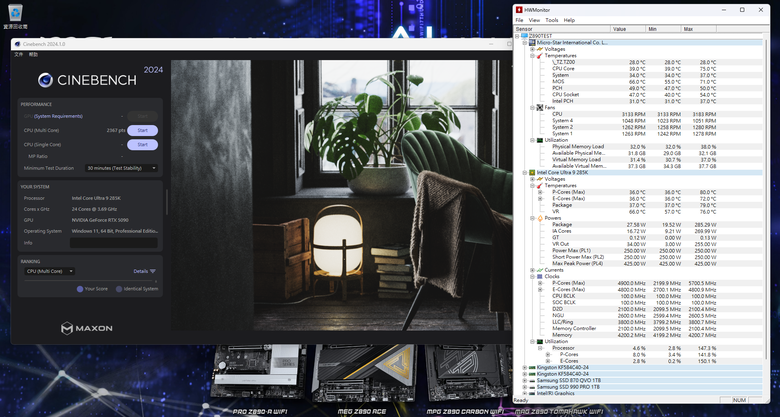
Task: Click the Voltages icon under Micro-Star
Action: point(540,49)
